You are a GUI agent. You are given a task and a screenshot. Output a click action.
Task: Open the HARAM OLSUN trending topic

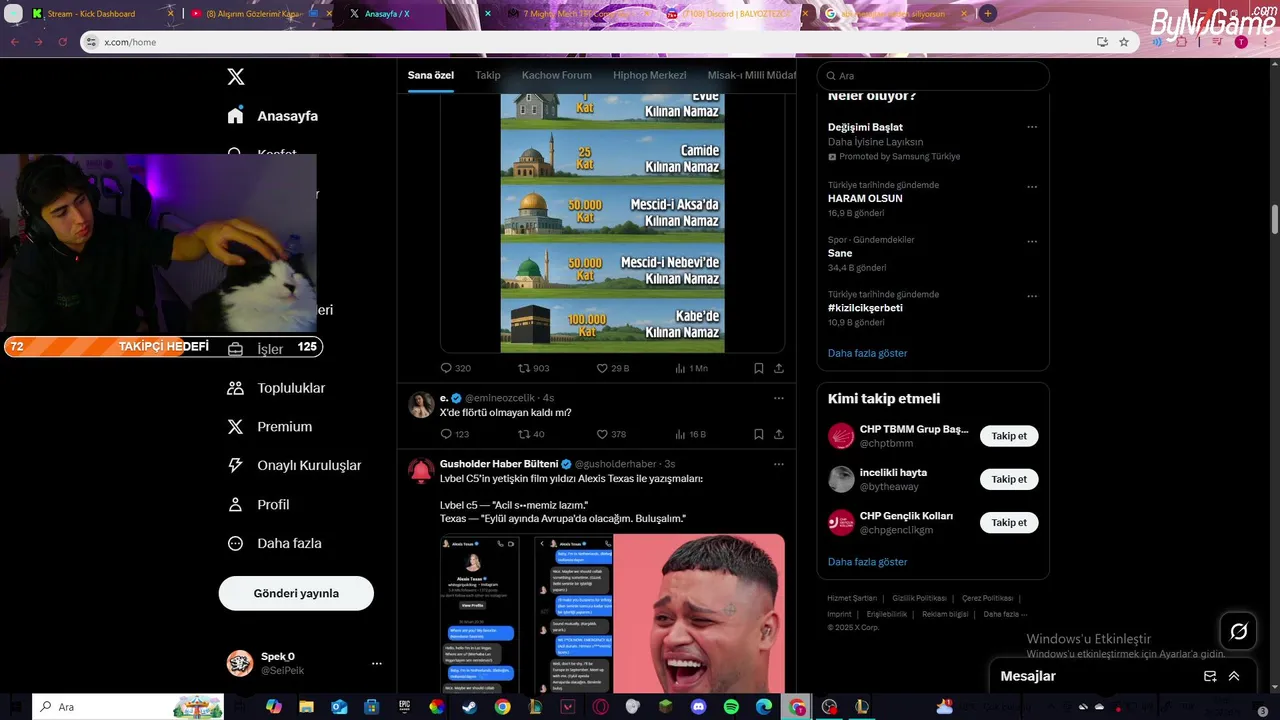[x=865, y=199]
